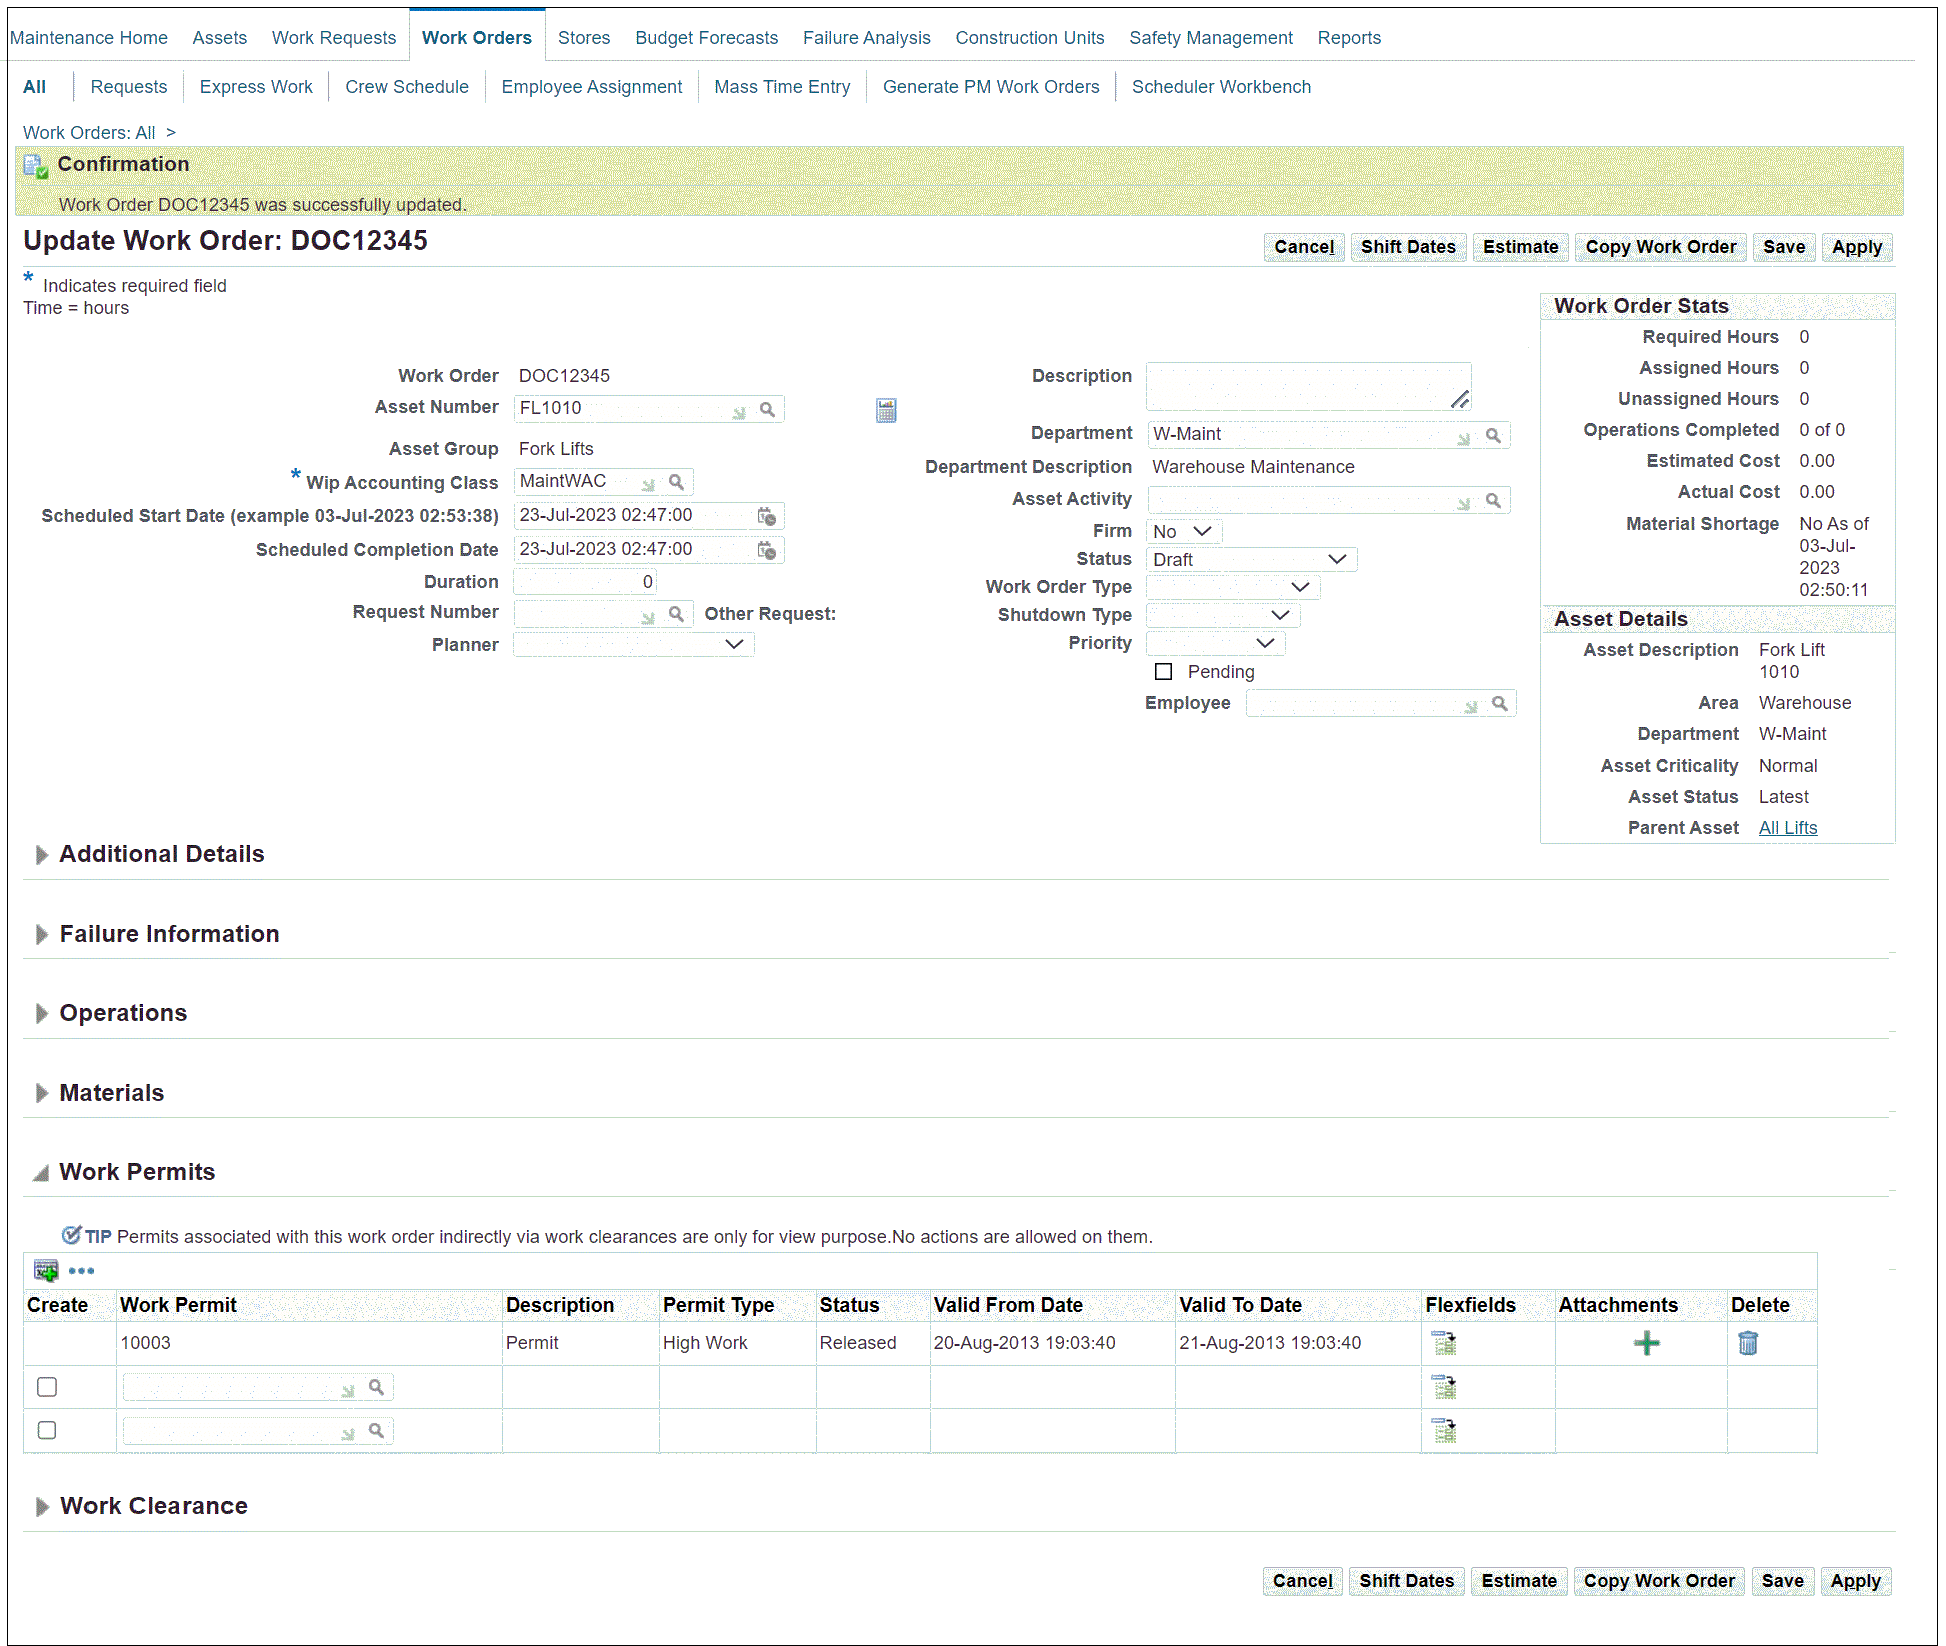Viewport: 1946px width, 1646px height.
Task: Expand the Operations section
Action: (x=41, y=1014)
